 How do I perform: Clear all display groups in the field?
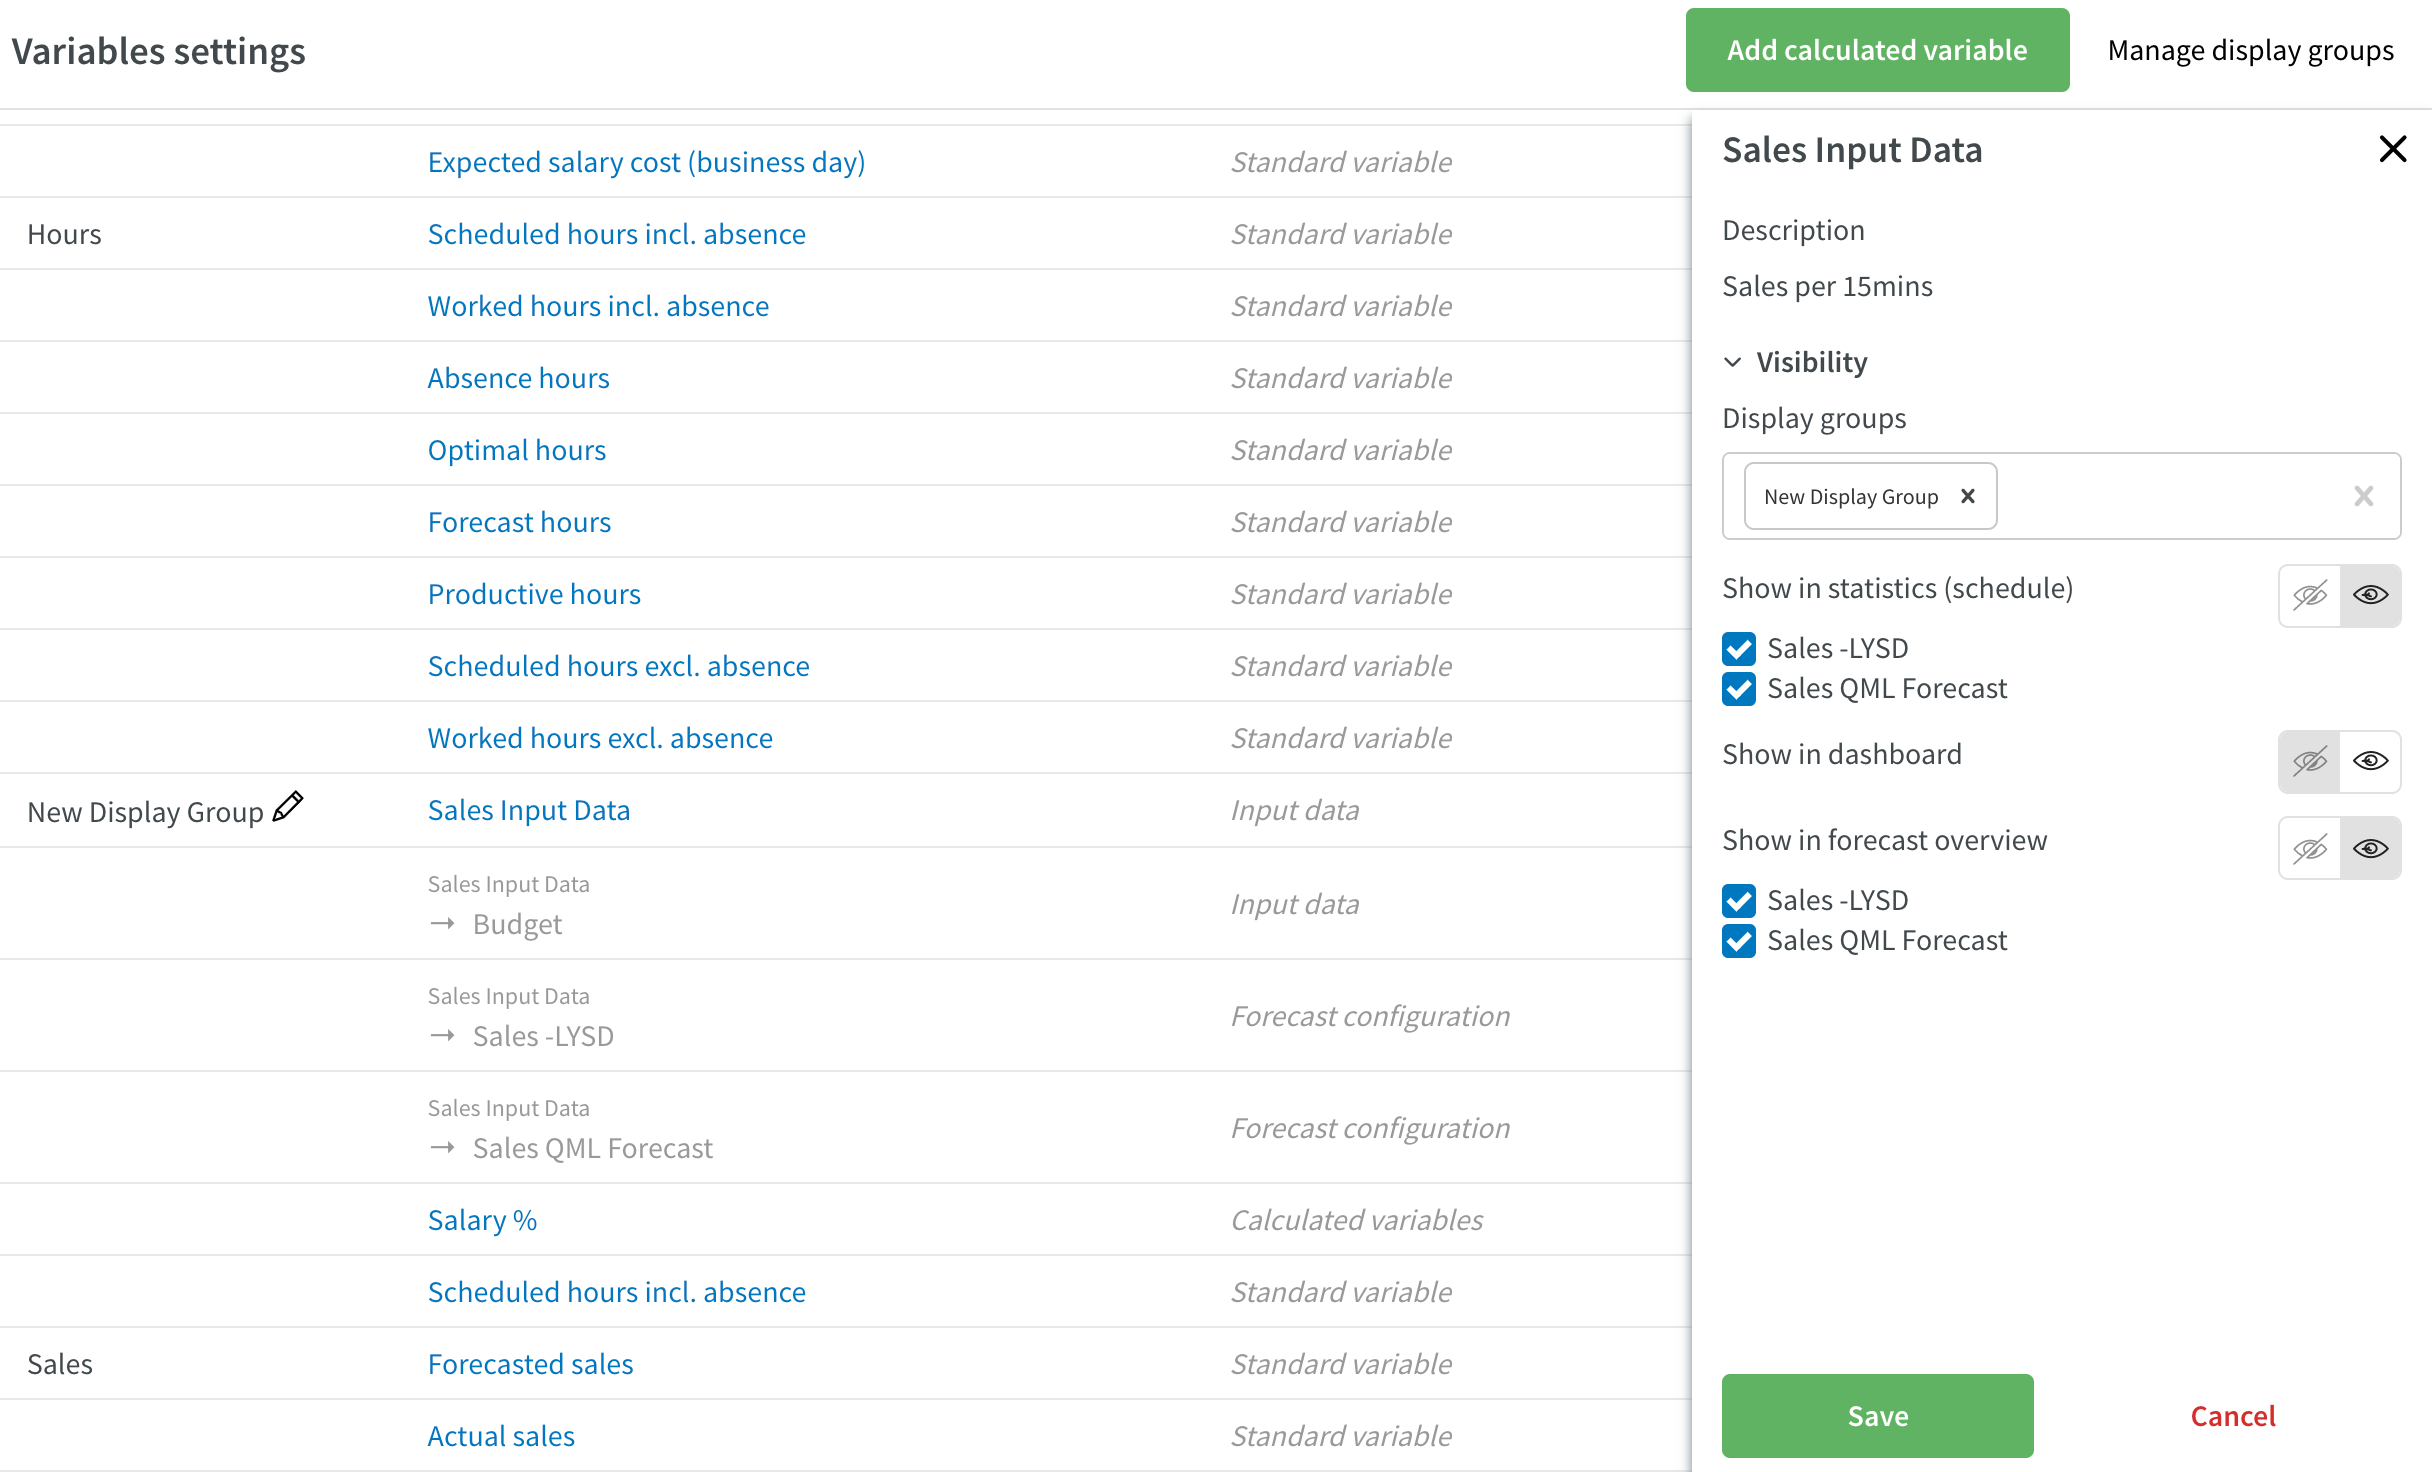pos(2363,496)
